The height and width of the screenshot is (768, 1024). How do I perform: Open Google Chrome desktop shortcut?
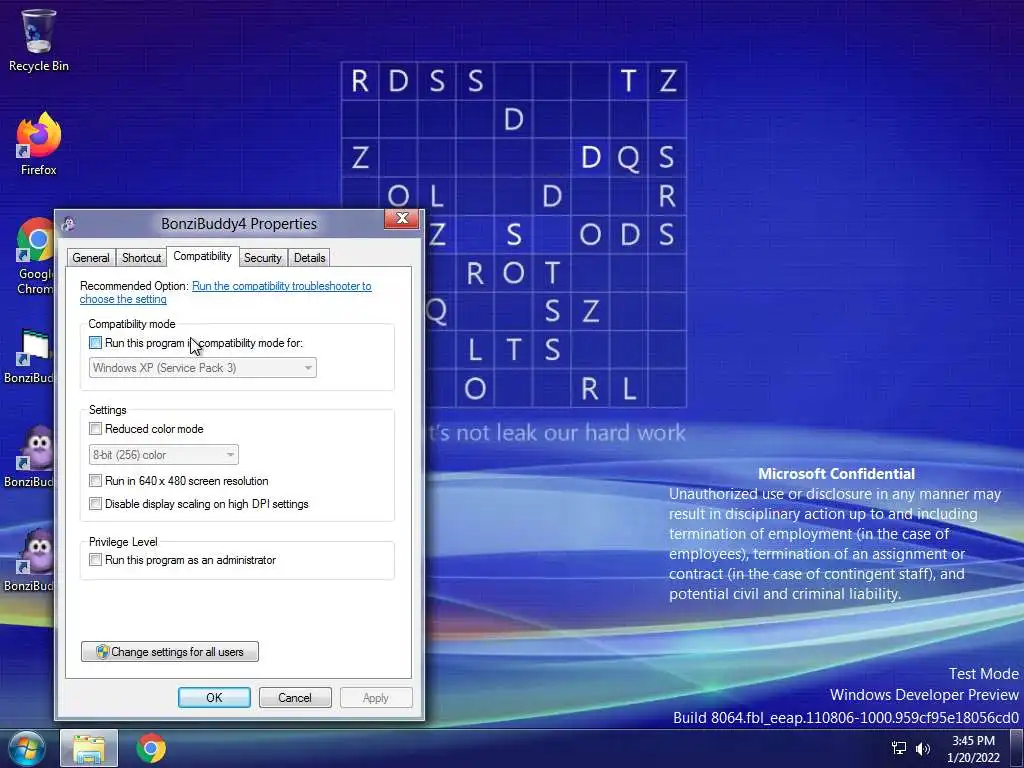(35, 256)
